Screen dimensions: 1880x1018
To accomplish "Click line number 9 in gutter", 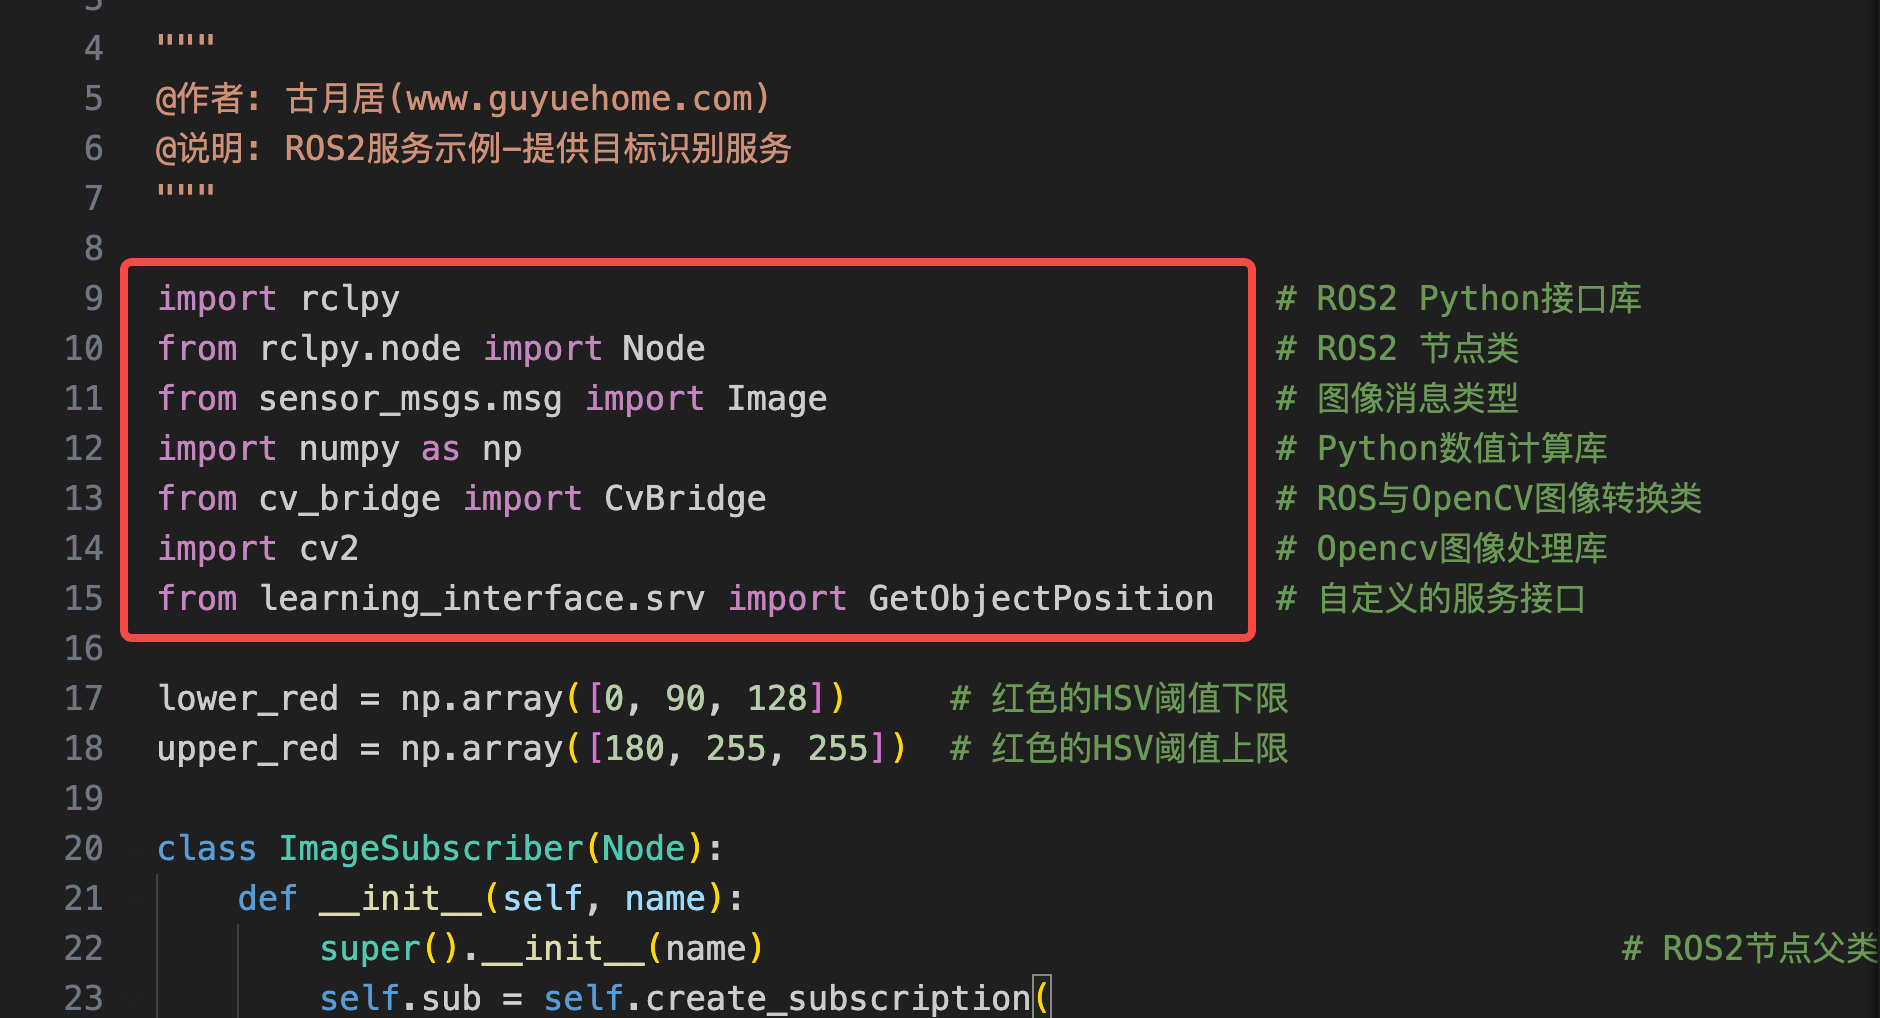I will [93, 298].
